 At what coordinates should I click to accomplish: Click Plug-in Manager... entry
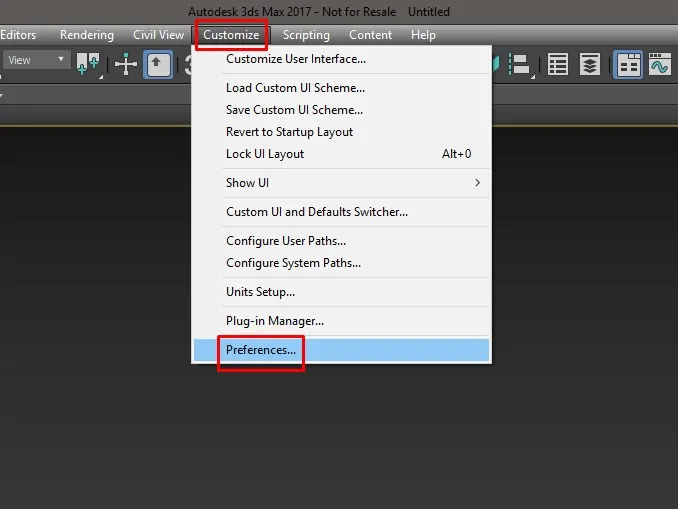(x=275, y=321)
